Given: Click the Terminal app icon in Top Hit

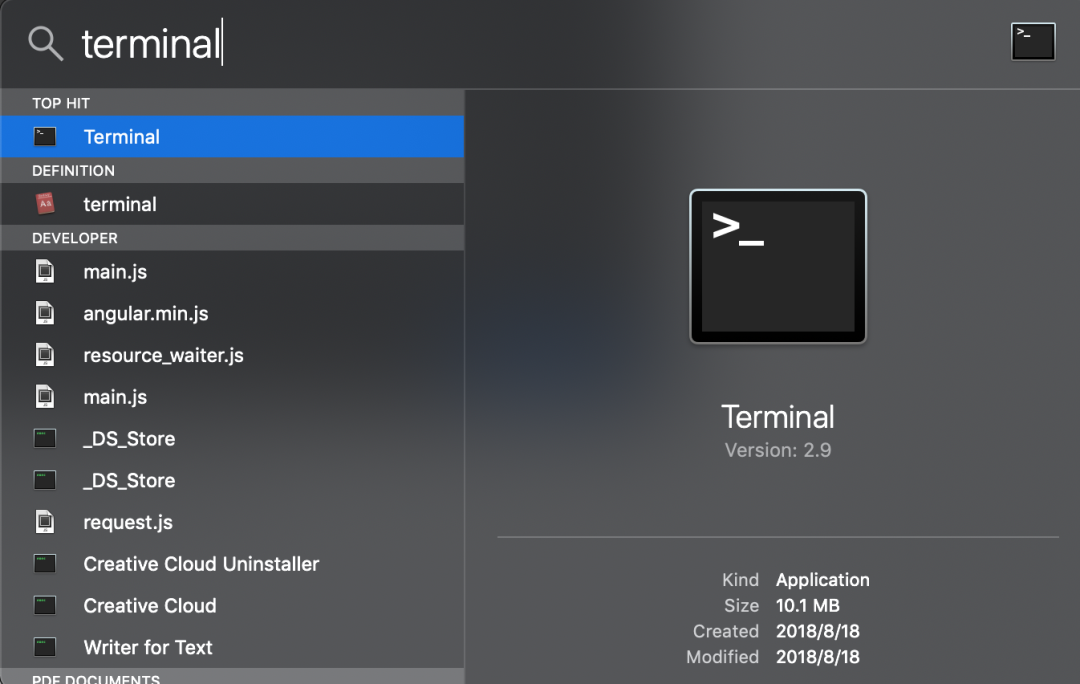Looking at the screenshot, I should pyautogui.click(x=45, y=136).
